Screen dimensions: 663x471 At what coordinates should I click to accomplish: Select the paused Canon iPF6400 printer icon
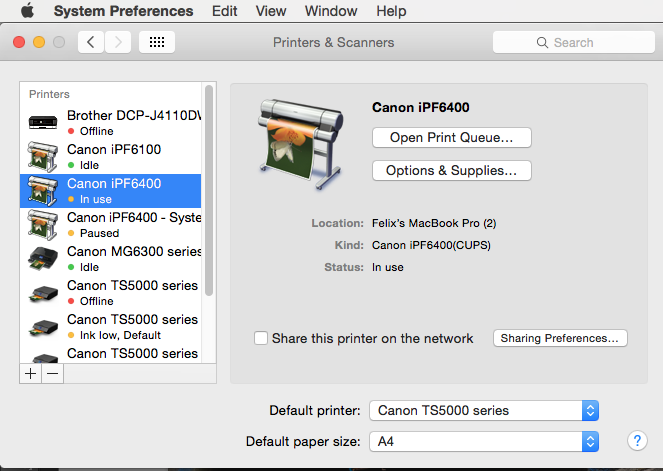click(x=43, y=224)
